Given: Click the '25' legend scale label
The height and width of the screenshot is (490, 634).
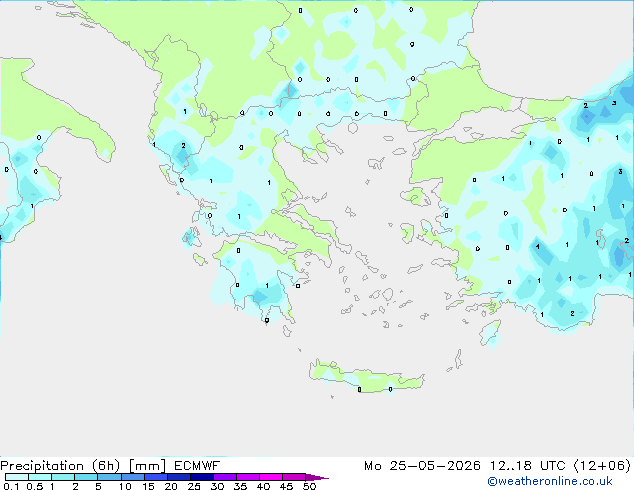Looking at the screenshot, I should coord(194,486).
